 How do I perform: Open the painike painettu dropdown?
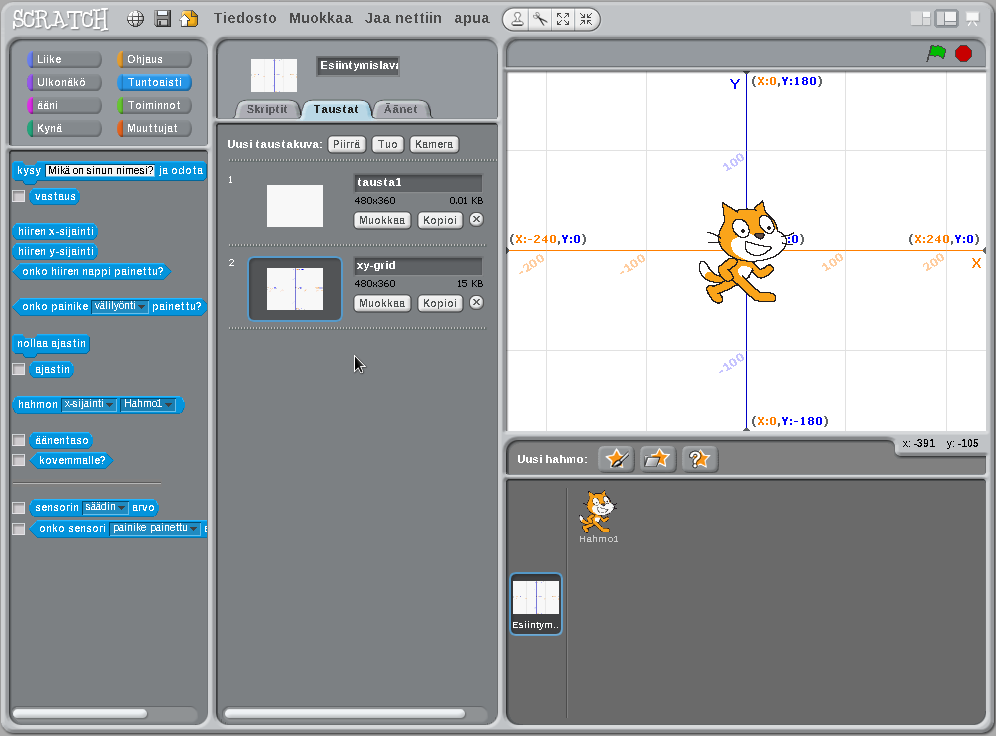point(155,528)
